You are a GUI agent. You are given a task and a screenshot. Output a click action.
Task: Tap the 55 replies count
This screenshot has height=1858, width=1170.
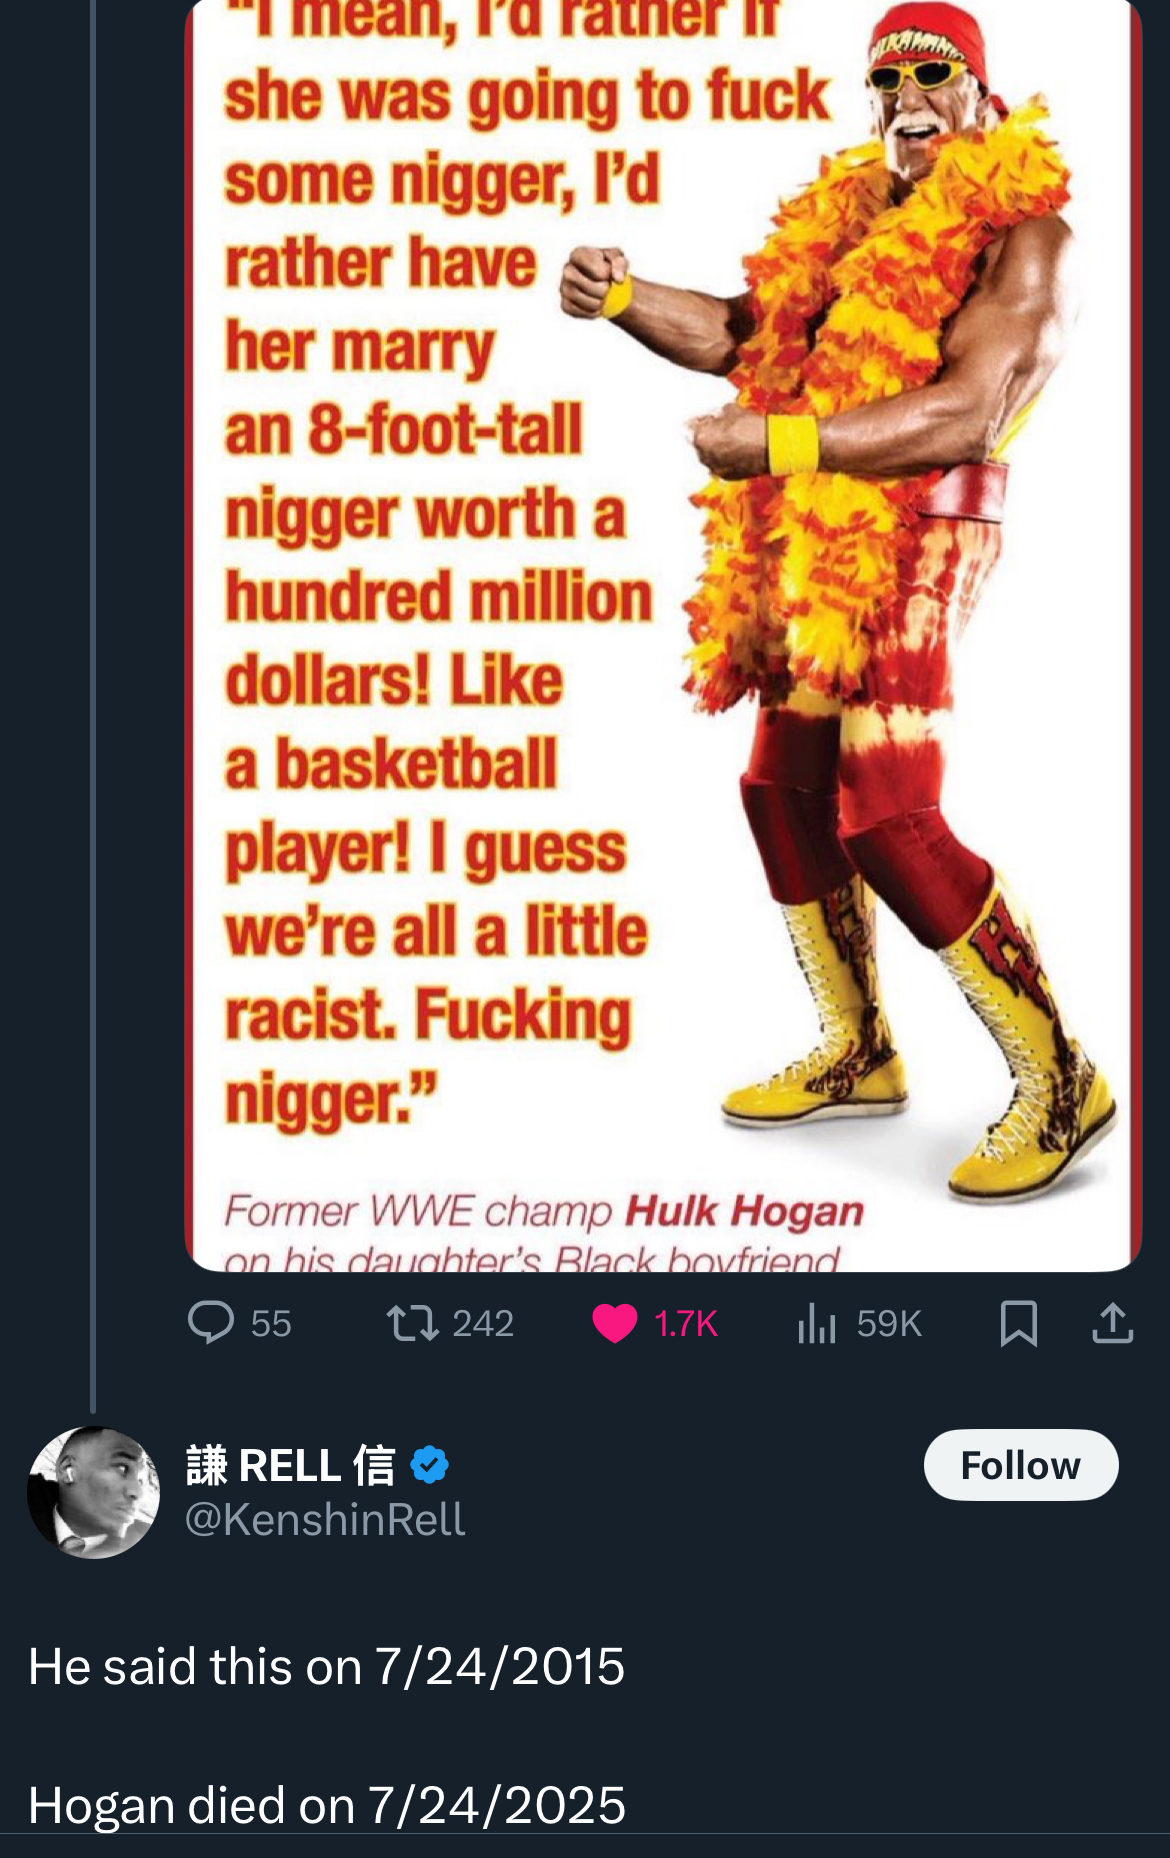[271, 1323]
